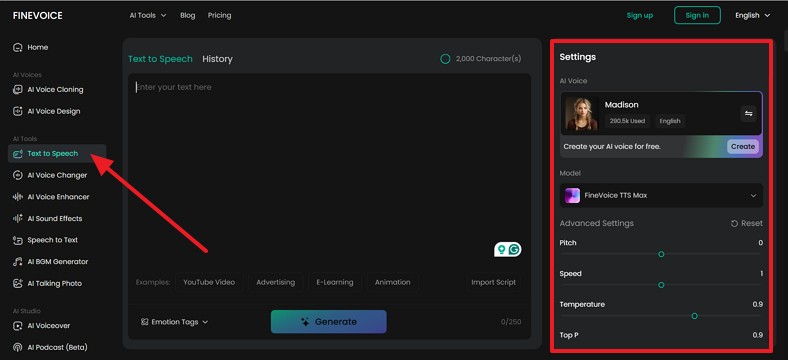Viewport: 788px width, 360px height.
Task: Choose the Advertising example
Action: [275, 282]
